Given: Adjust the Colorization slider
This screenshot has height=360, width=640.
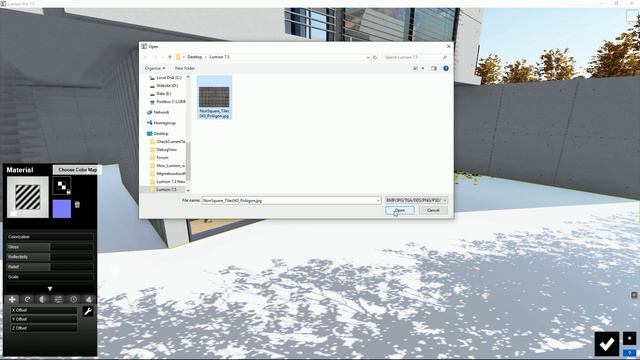Looking at the screenshot, I should (50, 237).
